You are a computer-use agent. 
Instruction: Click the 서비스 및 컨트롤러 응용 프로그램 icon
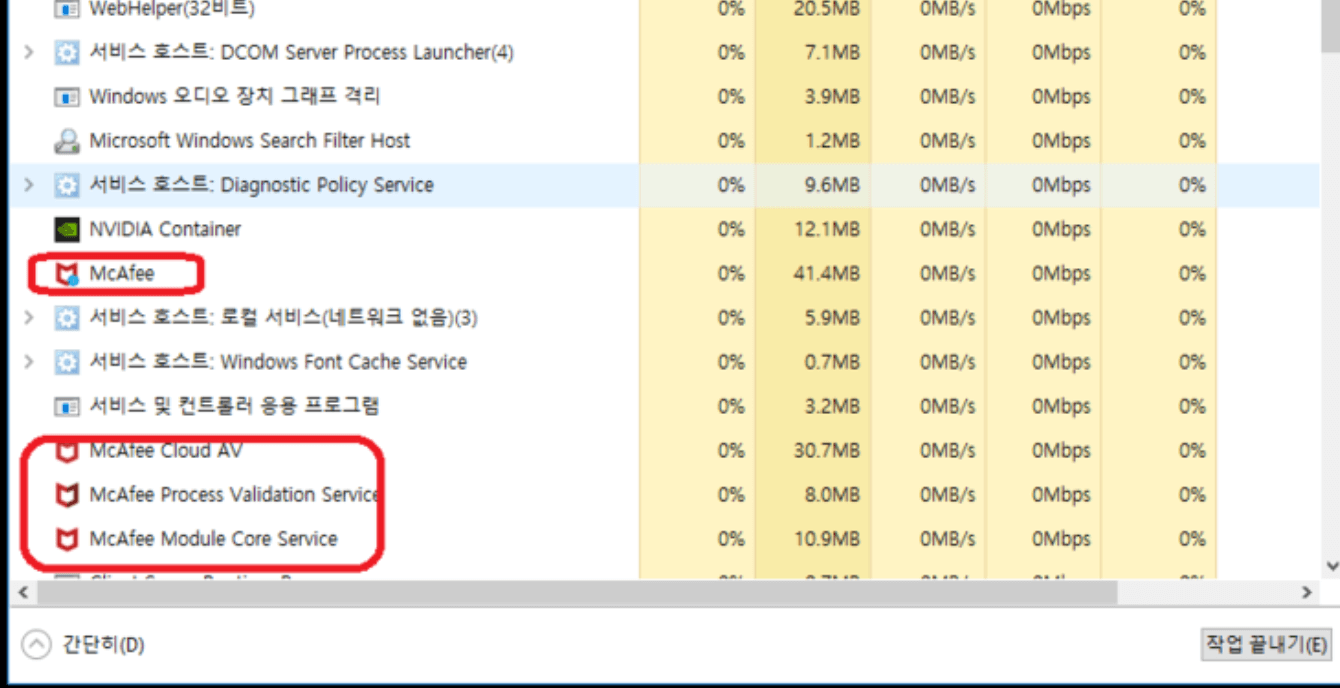coord(66,406)
